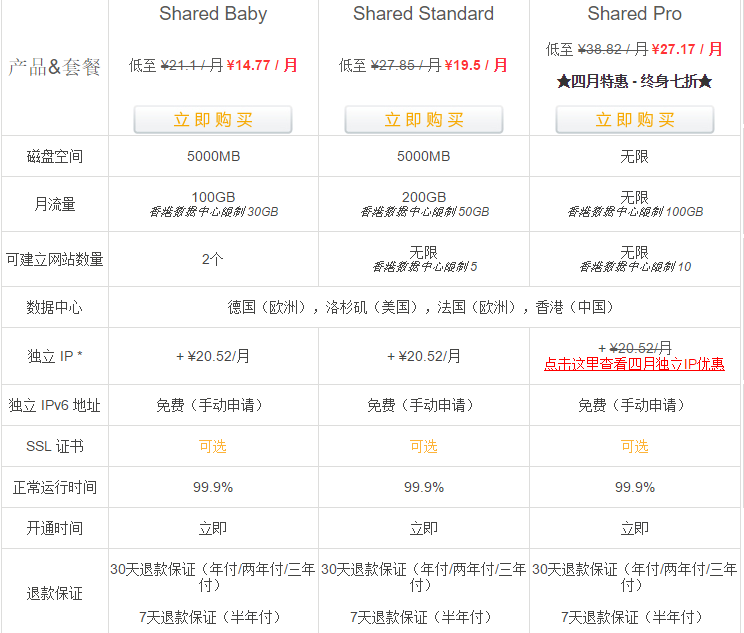Open the 可选 SSL link in Shared Pro column
Viewport: 744px width, 633px height.
635,446
